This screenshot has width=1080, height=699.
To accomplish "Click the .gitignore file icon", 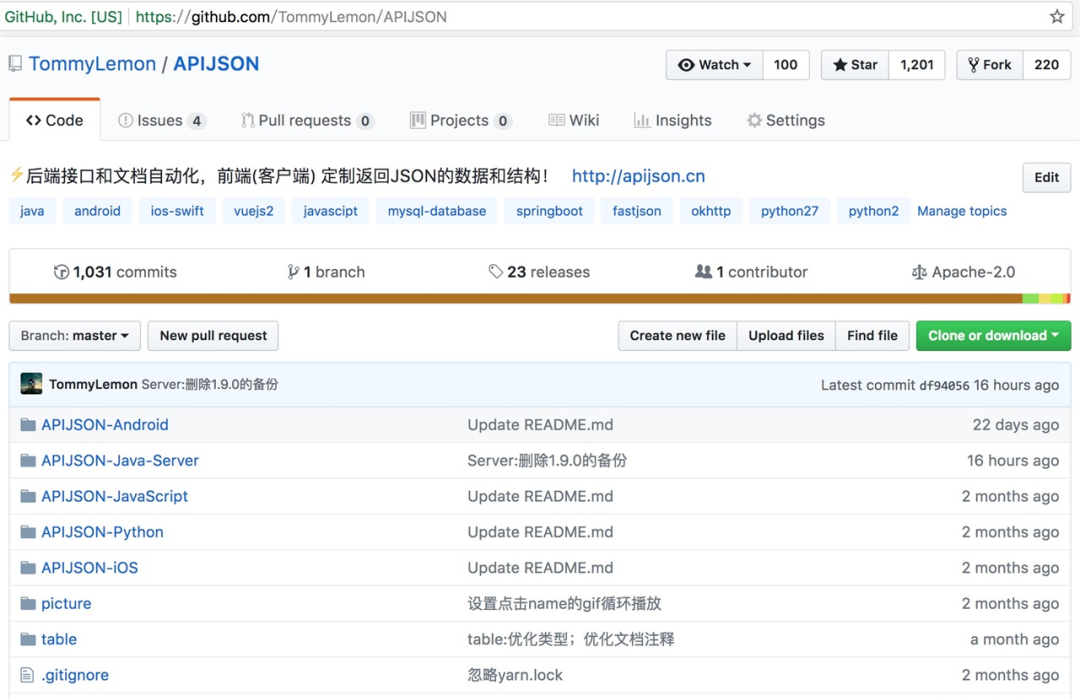I will tap(27, 675).
